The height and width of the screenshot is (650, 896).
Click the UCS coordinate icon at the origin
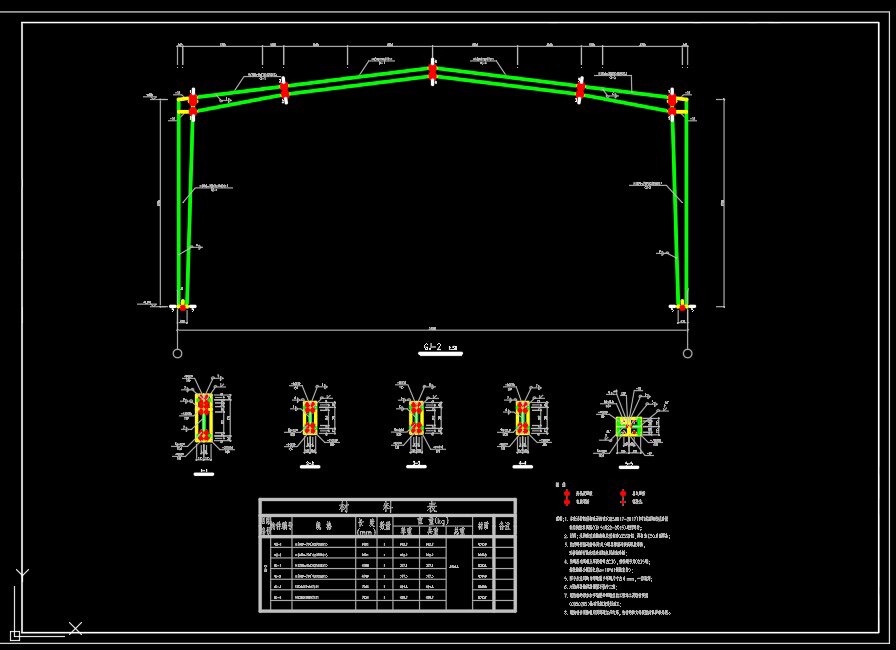[15, 635]
